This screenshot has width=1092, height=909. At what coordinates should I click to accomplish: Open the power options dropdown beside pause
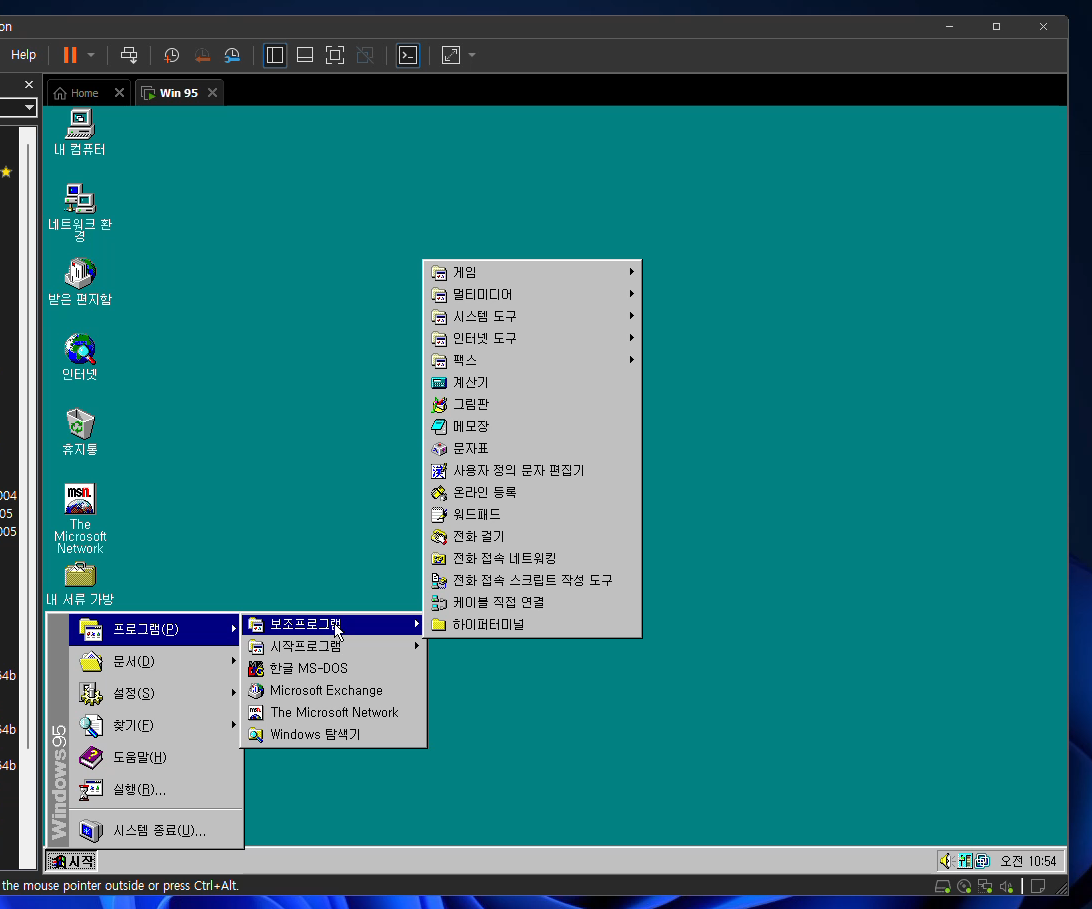[x=91, y=55]
